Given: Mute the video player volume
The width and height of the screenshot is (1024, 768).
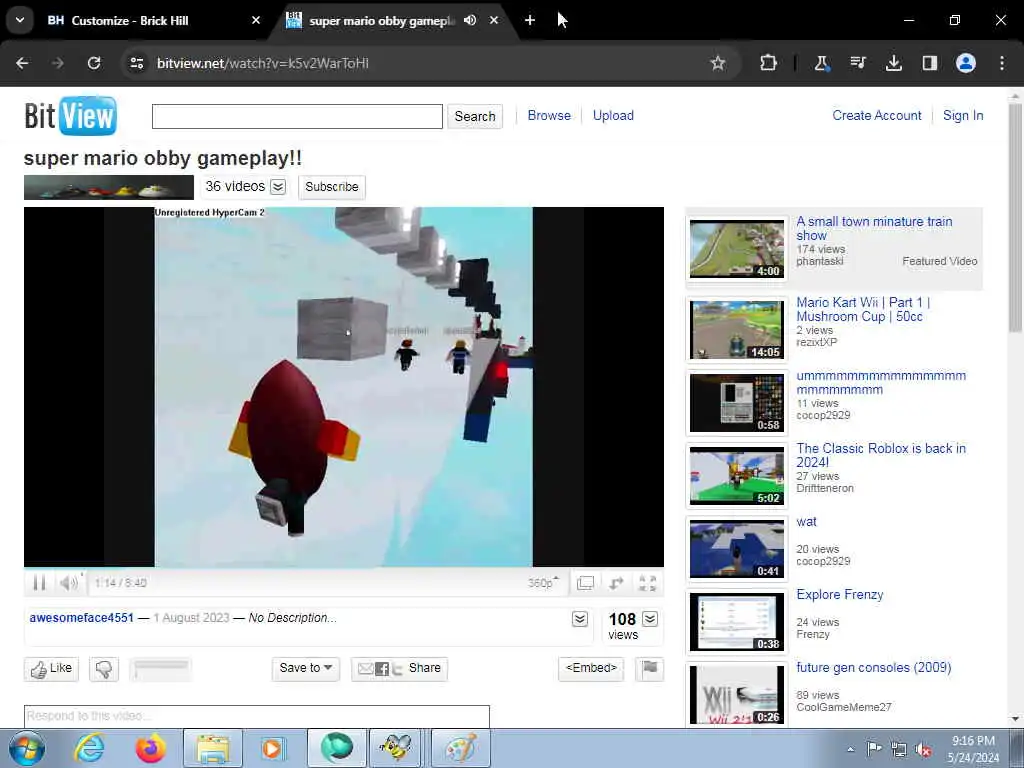Looking at the screenshot, I should tap(69, 583).
